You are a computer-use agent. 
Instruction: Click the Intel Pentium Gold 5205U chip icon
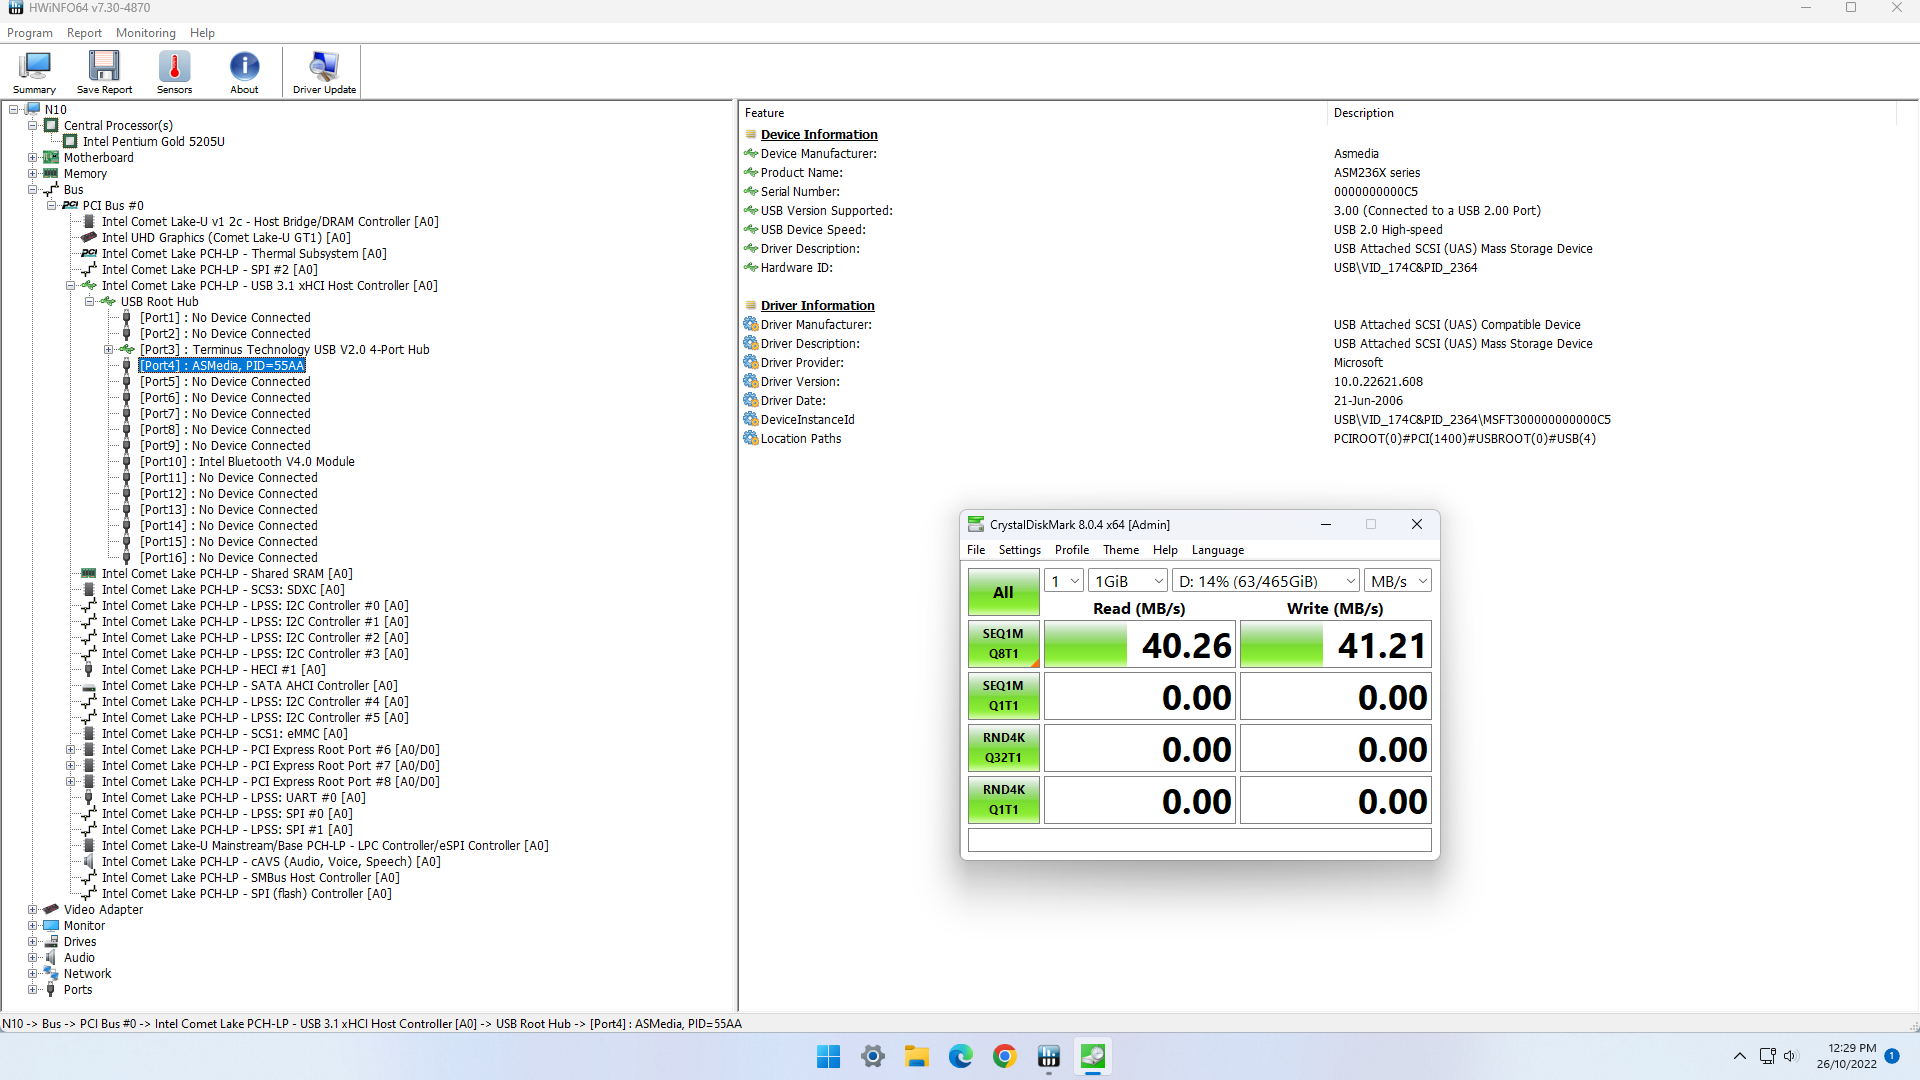(x=71, y=142)
